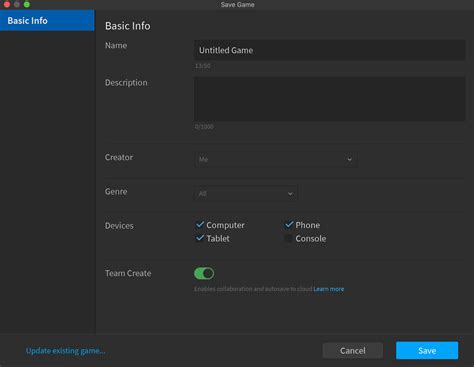Viewport: 474px width, 367px height.
Task: Uncheck the Computer device checkbox
Action: pyautogui.click(x=200, y=225)
